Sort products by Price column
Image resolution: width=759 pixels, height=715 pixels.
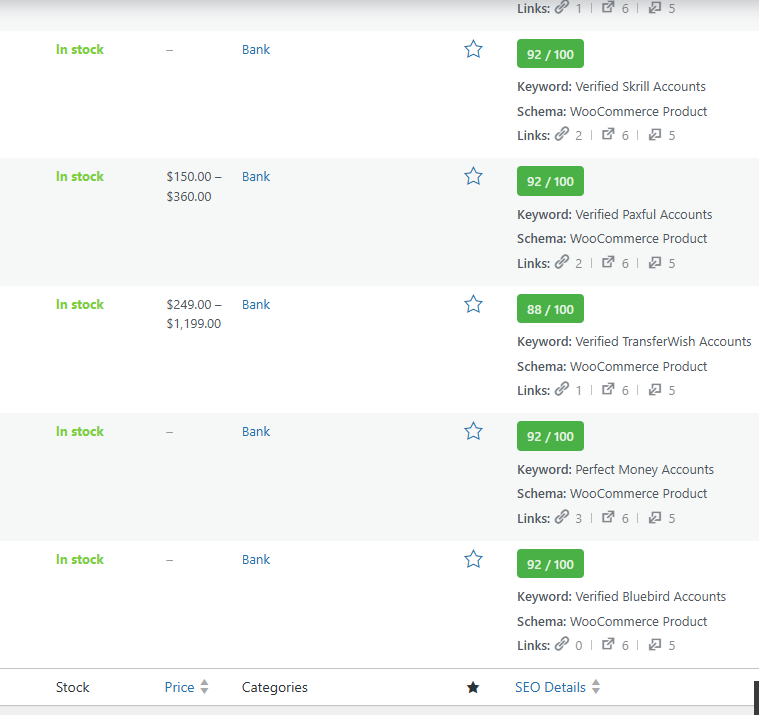tap(179, 687)
